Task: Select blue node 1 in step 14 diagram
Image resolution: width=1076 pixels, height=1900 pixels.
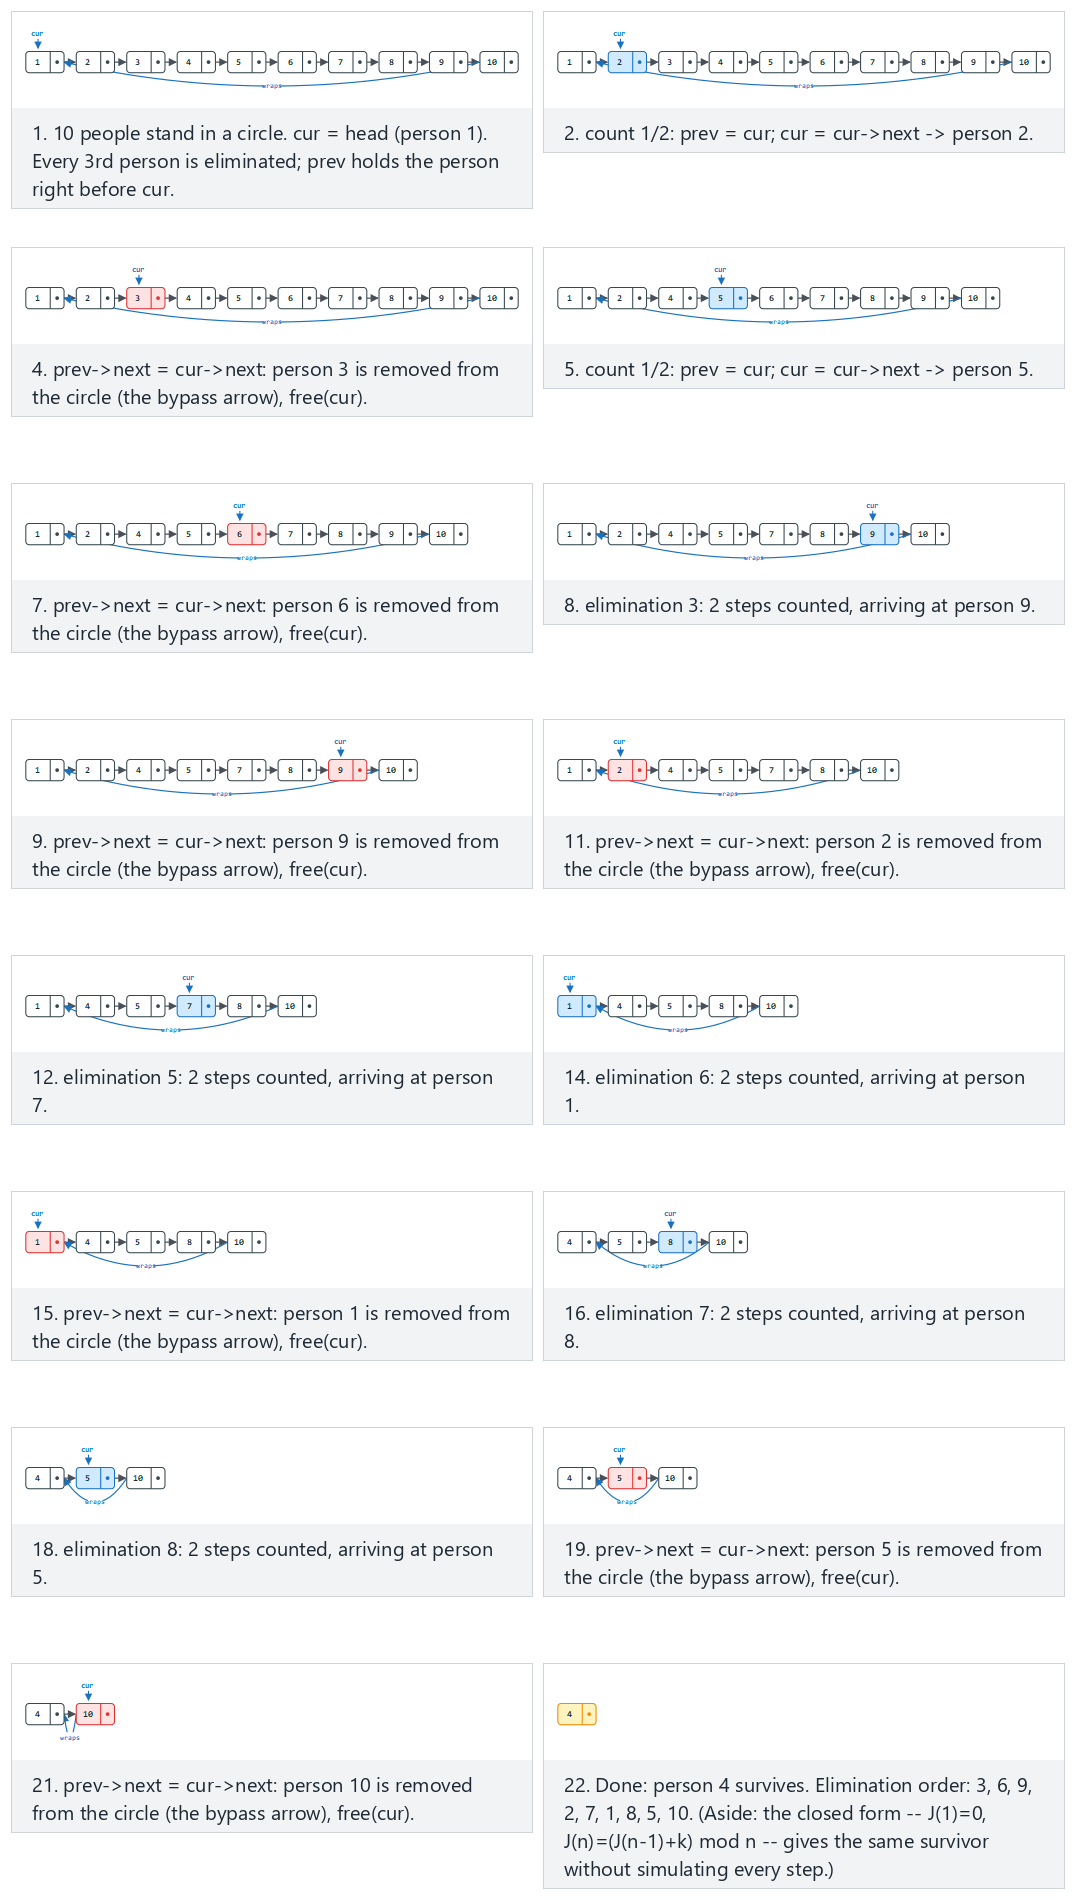Action: click(x=577, y=1006)
